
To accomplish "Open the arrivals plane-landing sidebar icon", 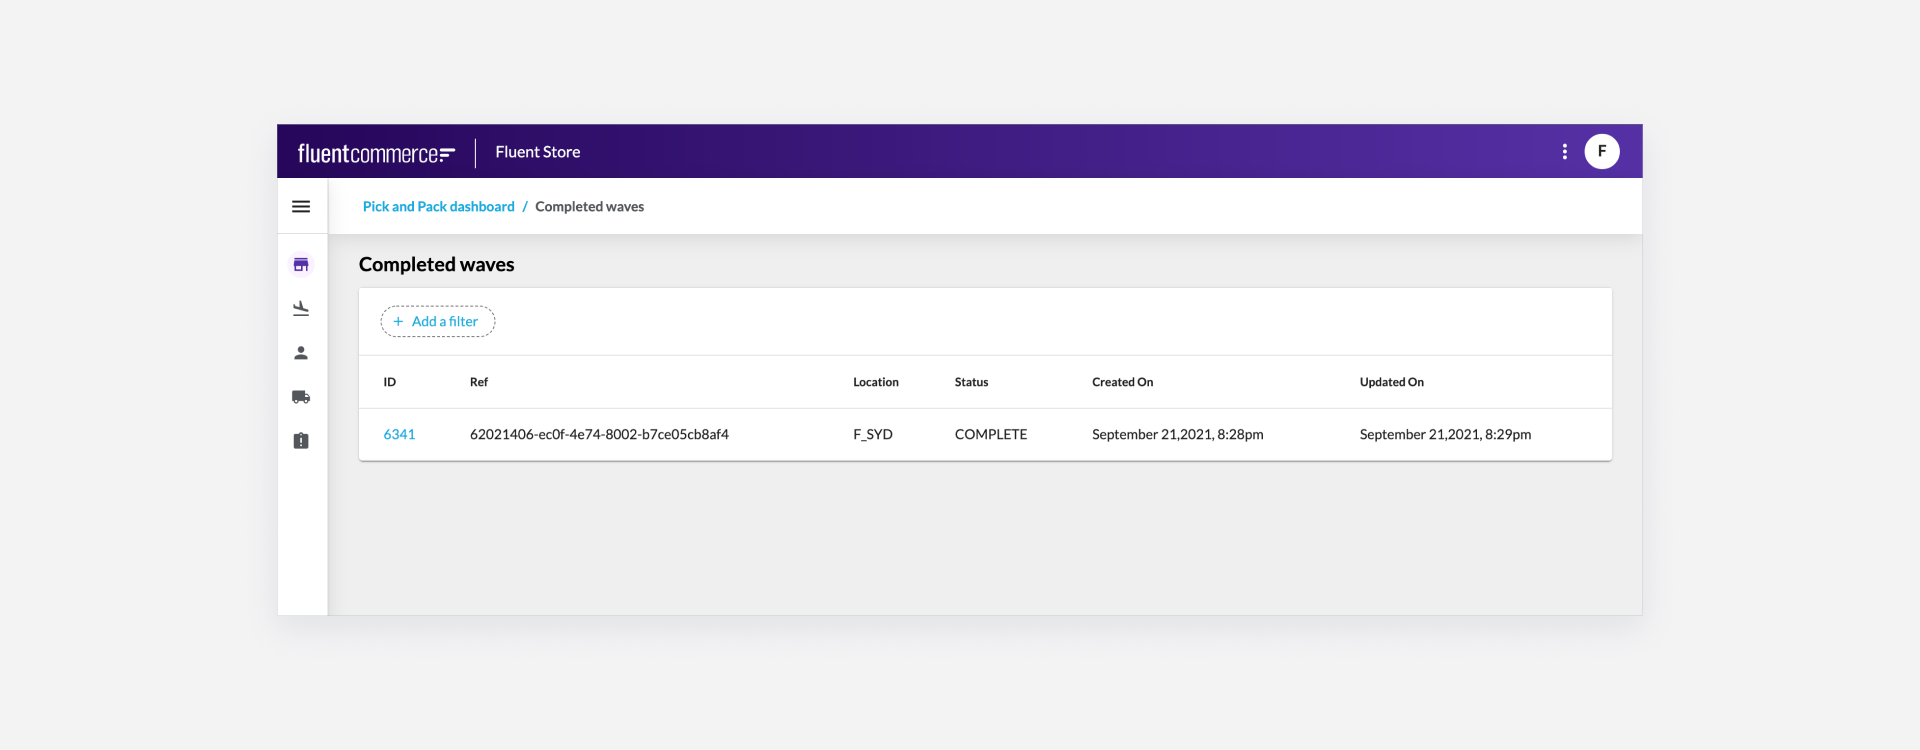I will tap(301, 309).
